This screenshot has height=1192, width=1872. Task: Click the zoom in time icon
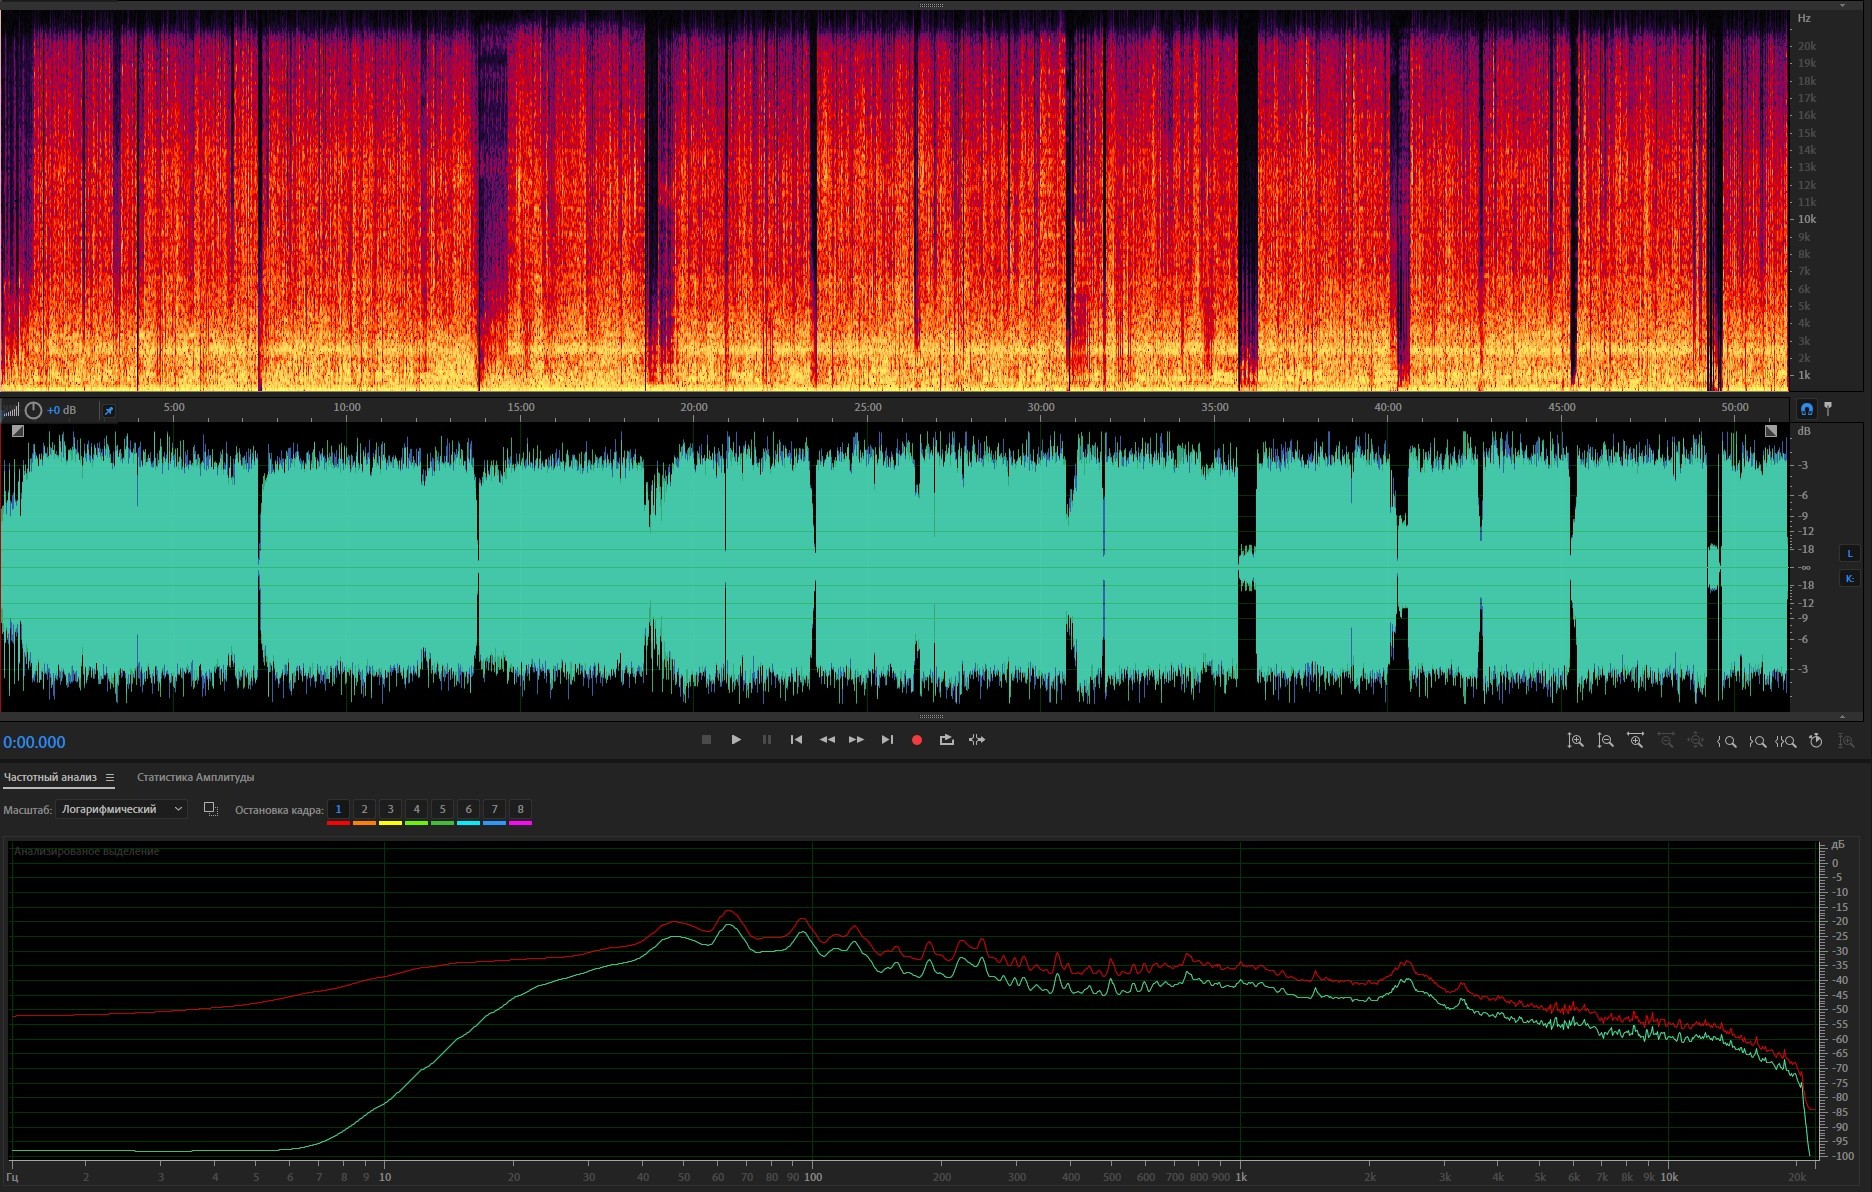(1635, 741)
